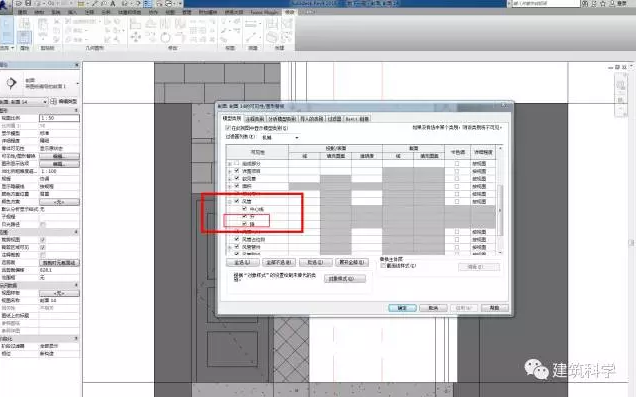Open the filter list dropdown showing 机械
The height and width of the screenshot is (397, 636).
(280, 138)
